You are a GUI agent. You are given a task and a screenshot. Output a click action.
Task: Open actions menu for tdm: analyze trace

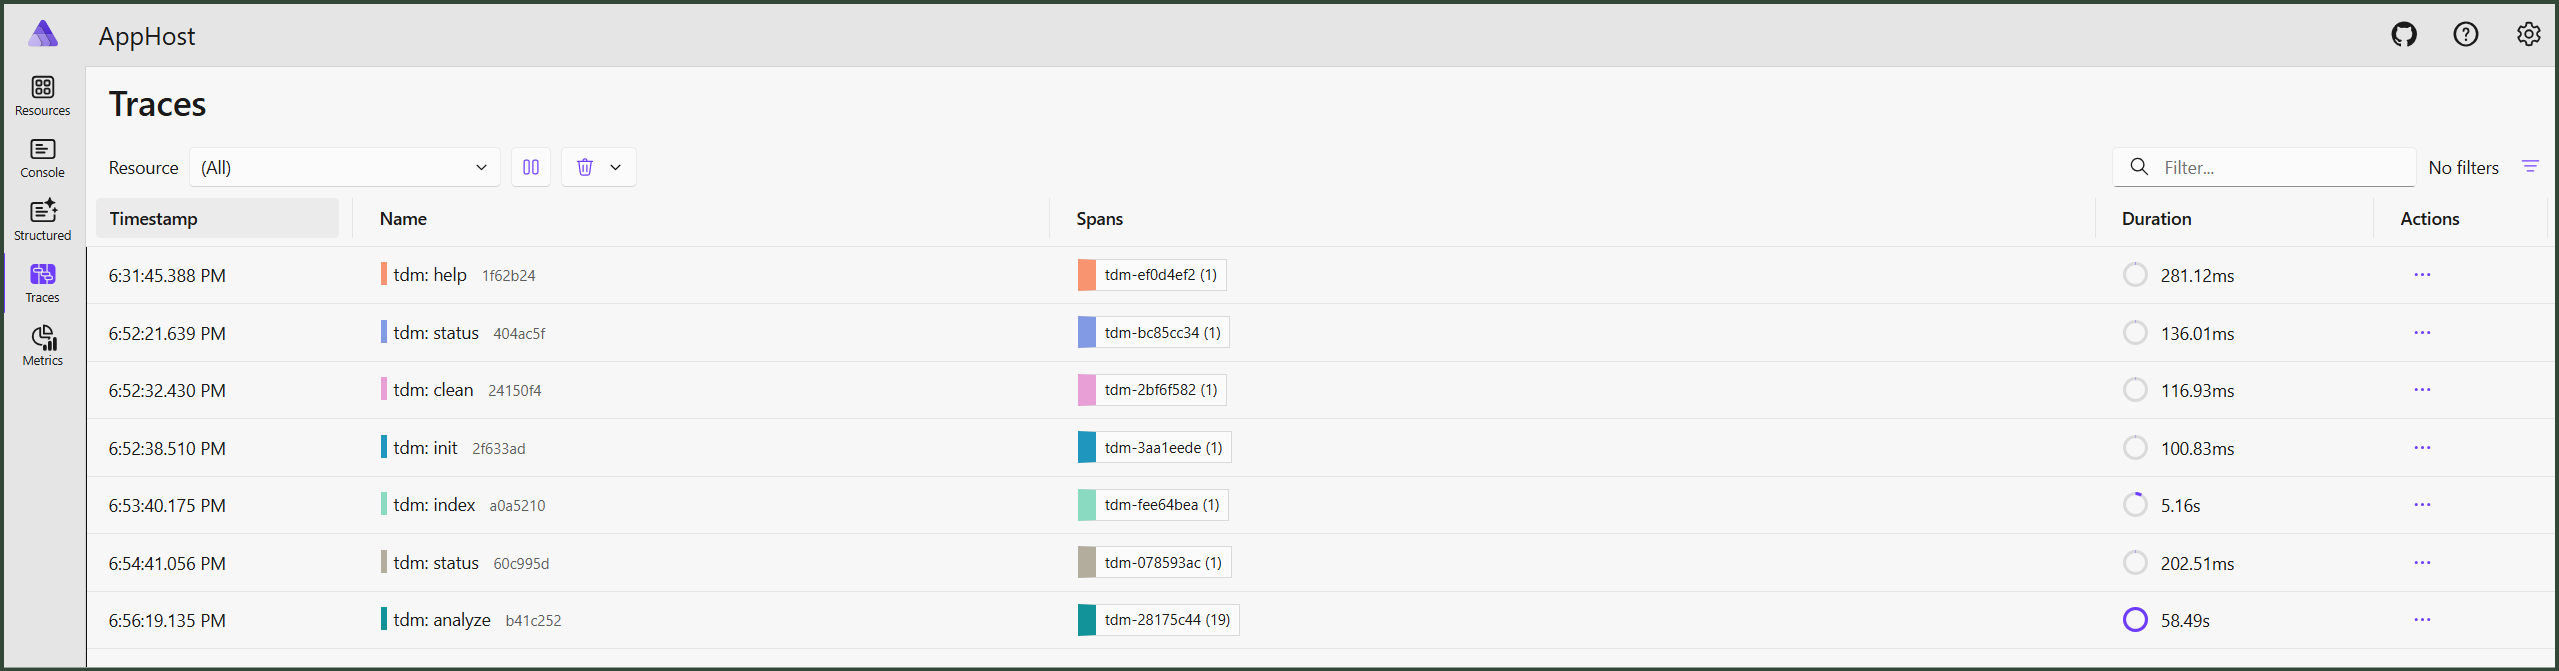click(x=2422, y=620)
